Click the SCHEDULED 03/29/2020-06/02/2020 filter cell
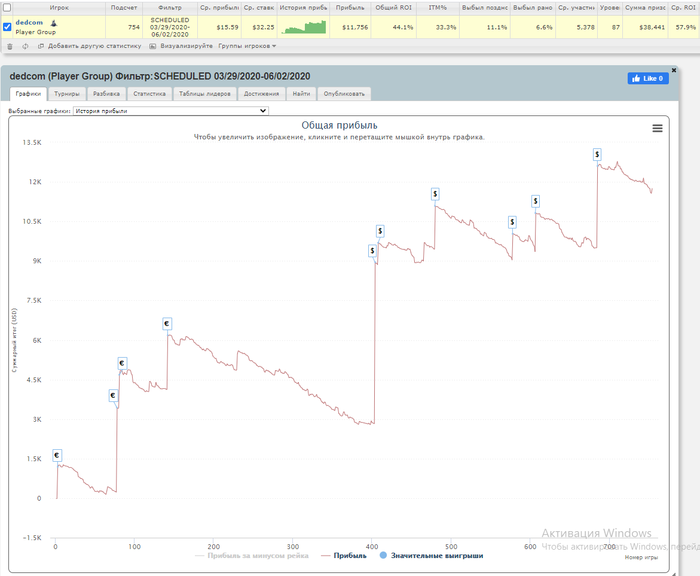 (170, 27)
